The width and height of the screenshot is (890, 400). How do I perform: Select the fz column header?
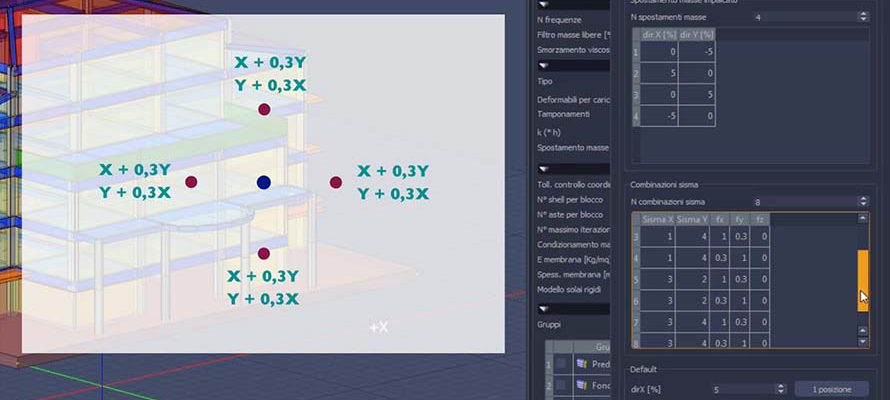click(x=760, y=219)
